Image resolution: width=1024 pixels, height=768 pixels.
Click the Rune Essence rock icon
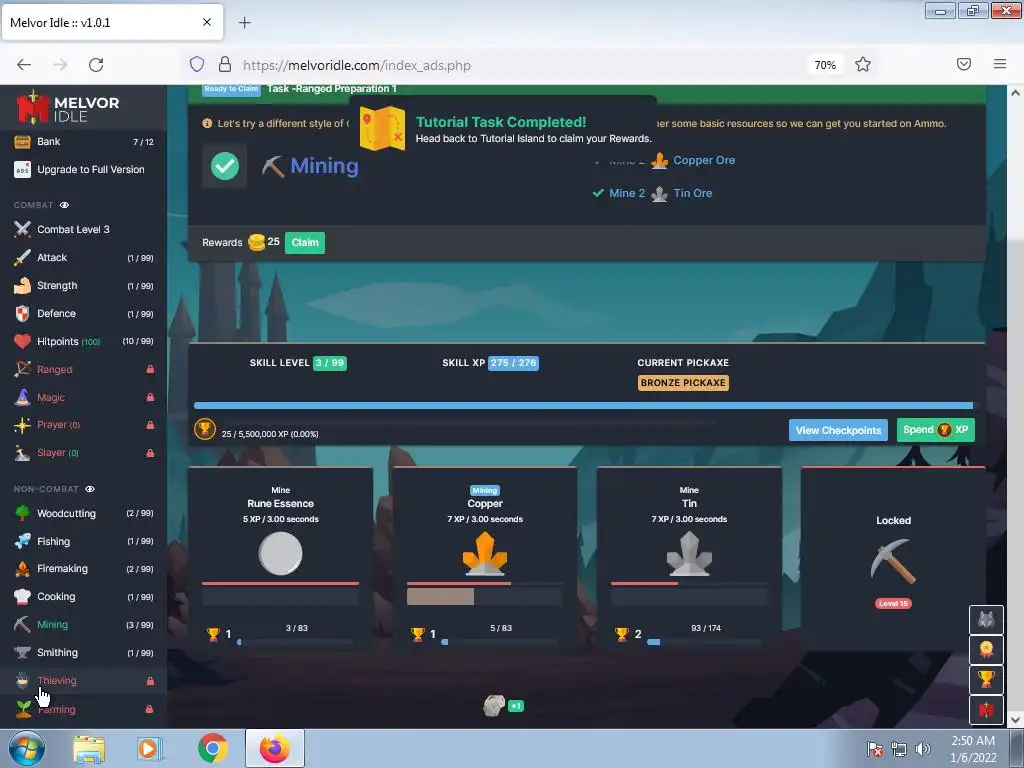coord(280,554)
